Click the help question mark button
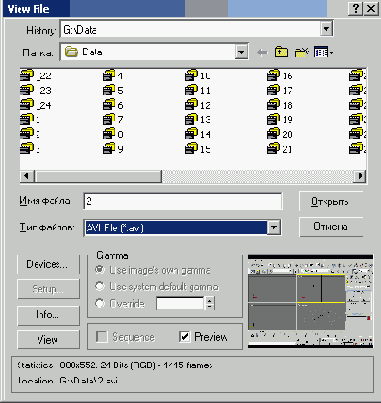The width and height of the screenshot is (381, 403). pos(355,9)
